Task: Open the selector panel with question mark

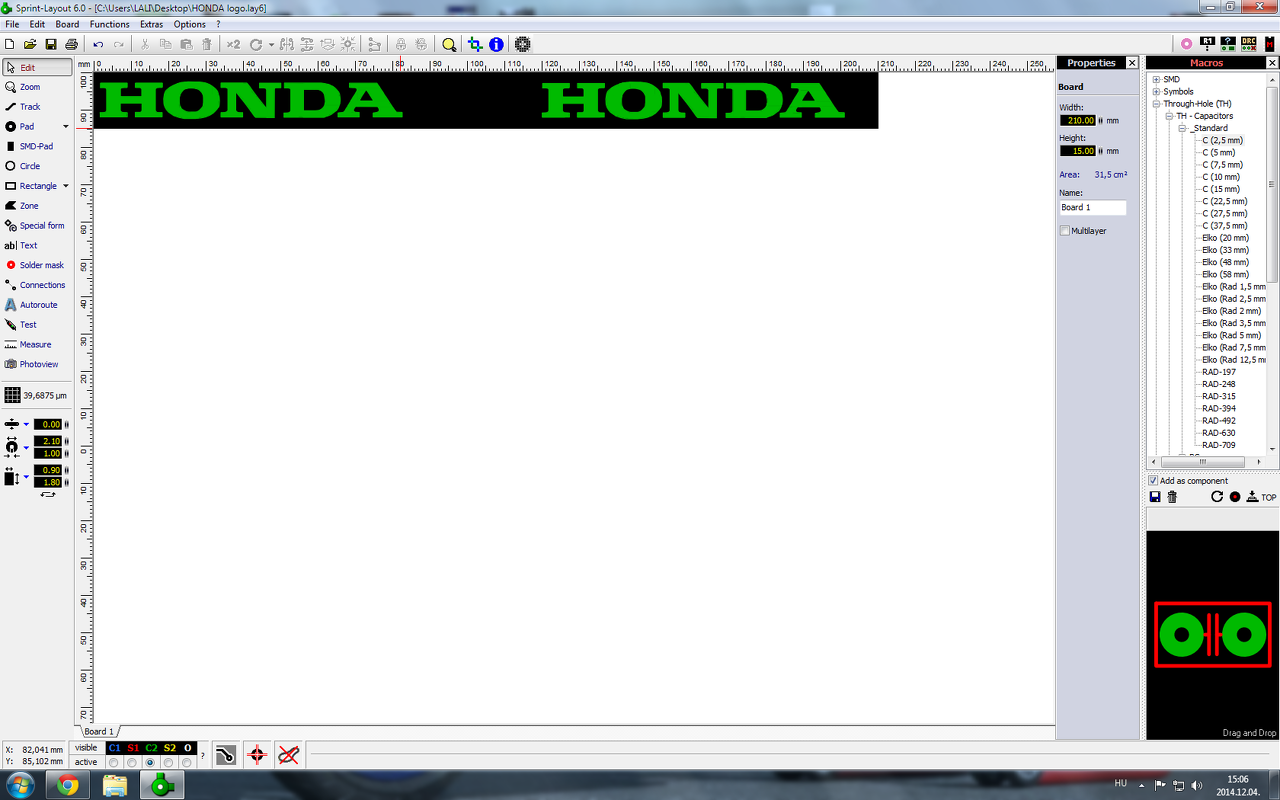Action: point(1228,44)
